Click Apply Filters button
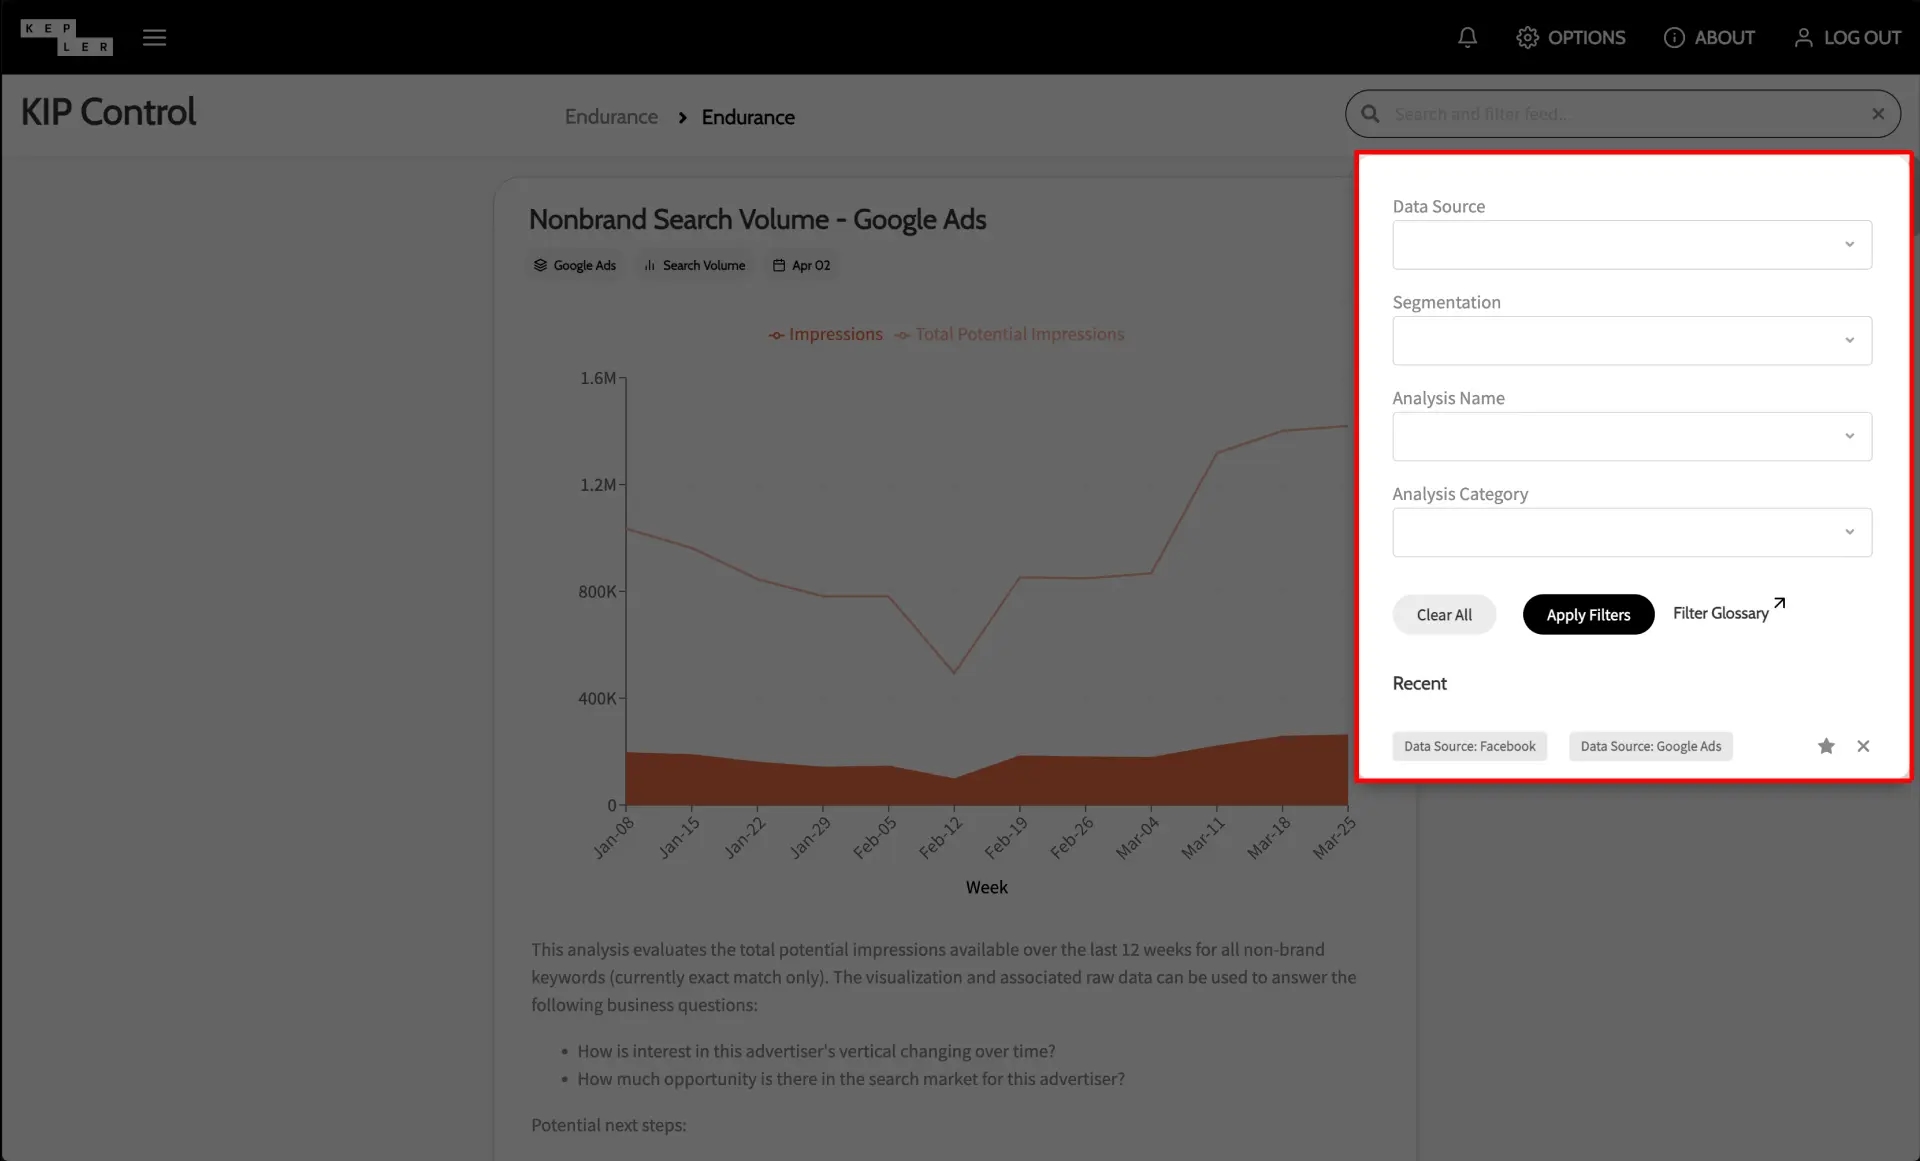The image size is (1920, 1161). pos(1588,615)
